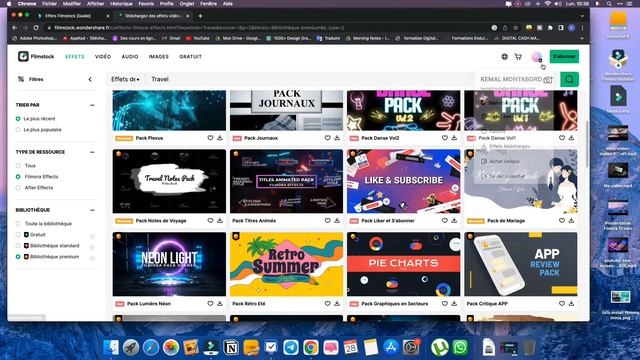
Task: Collapse the Trier par section
Action: 92,105
